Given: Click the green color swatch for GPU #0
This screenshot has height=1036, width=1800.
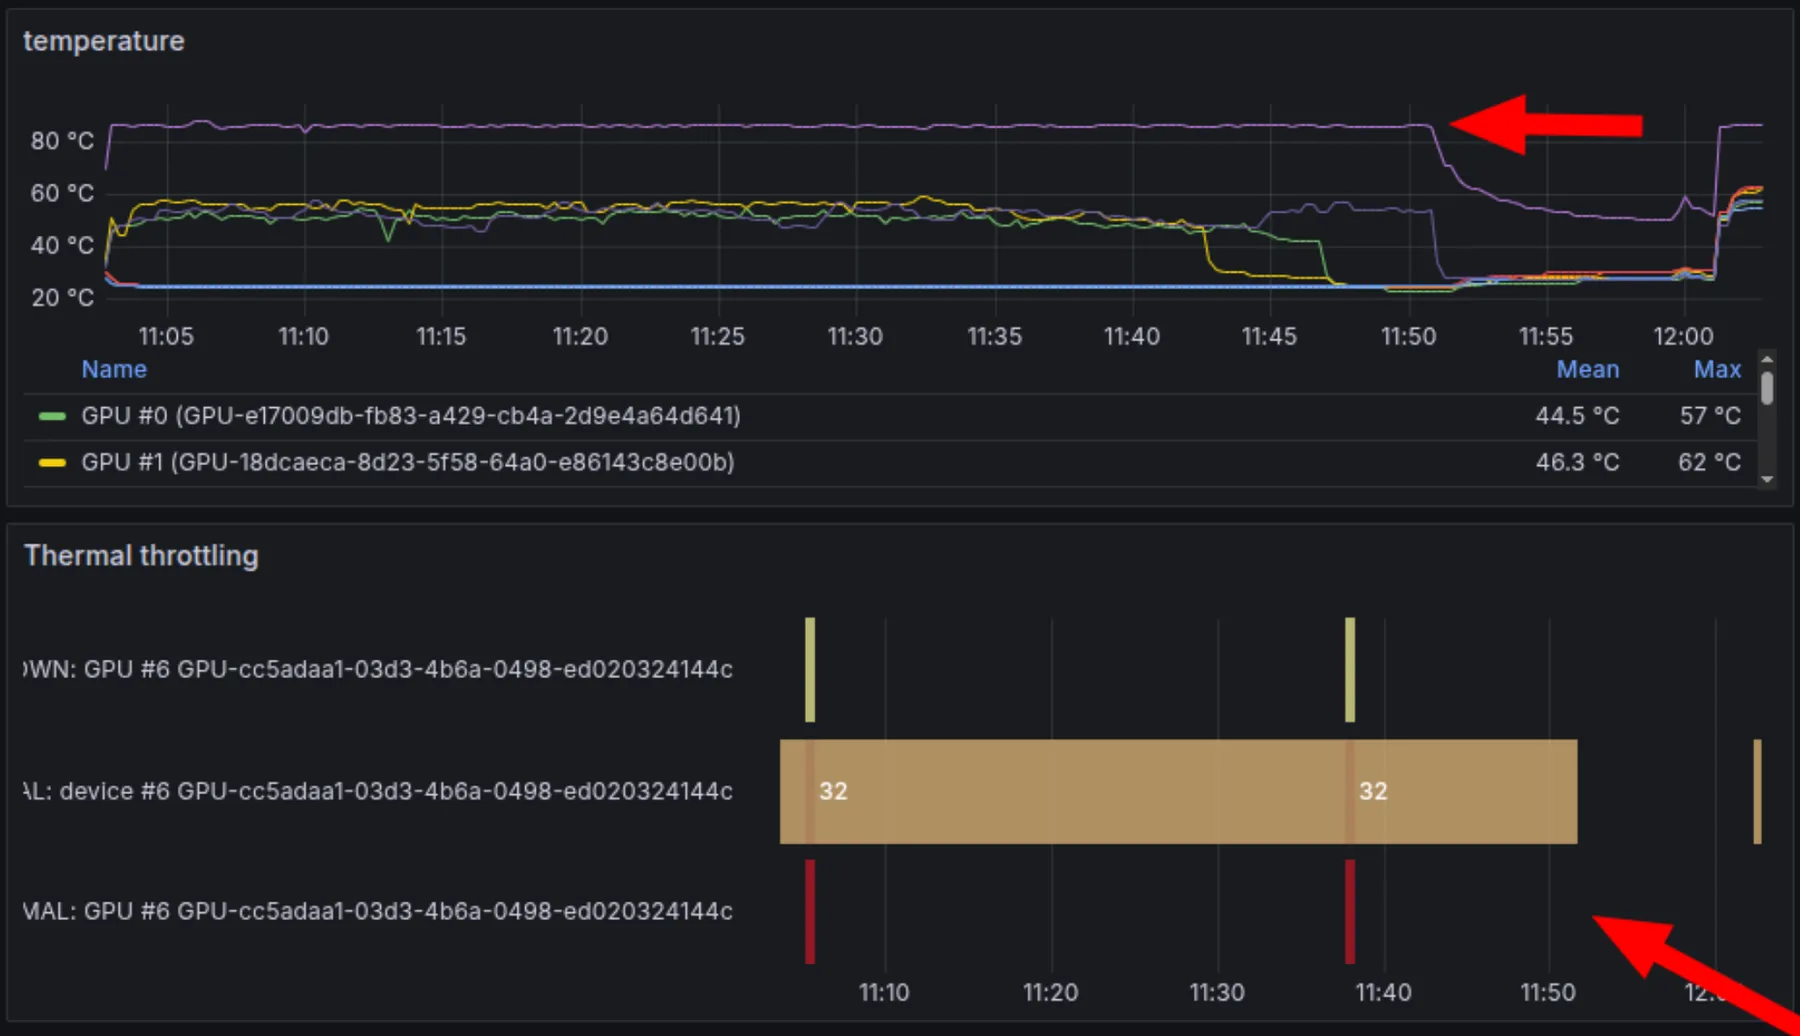Looking at the screenshot, I should (x=52, y=416).
